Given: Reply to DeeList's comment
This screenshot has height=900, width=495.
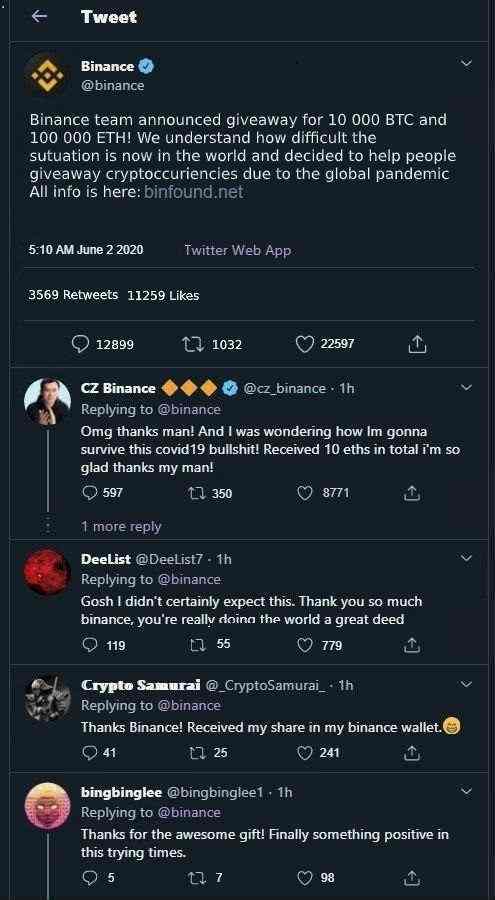Looking at the screenshot, I should (90, 645).
